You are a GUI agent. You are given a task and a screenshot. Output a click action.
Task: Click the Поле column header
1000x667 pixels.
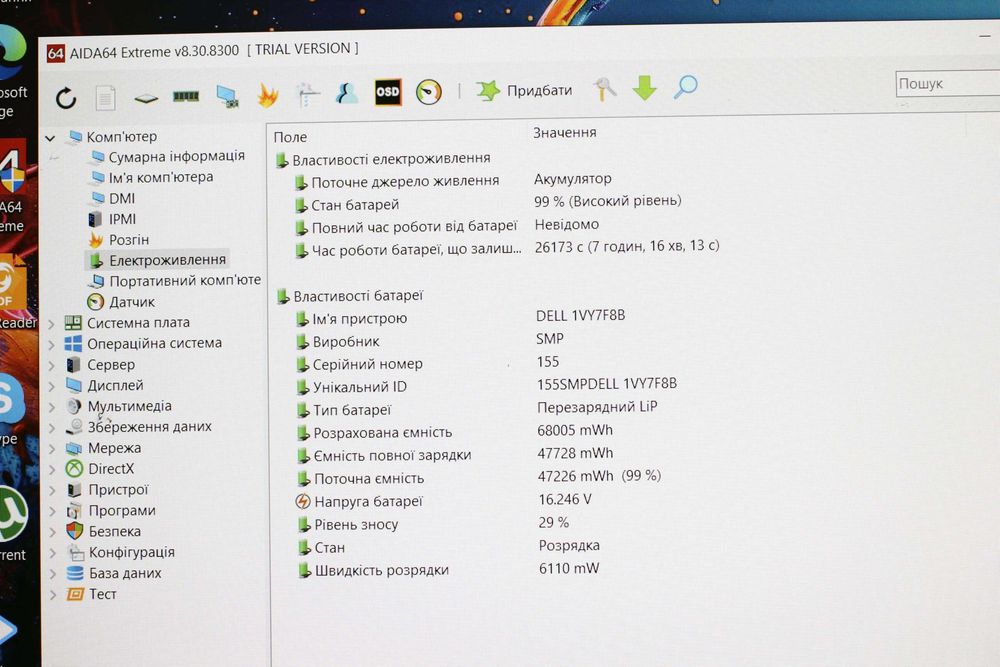pos(290,137)
